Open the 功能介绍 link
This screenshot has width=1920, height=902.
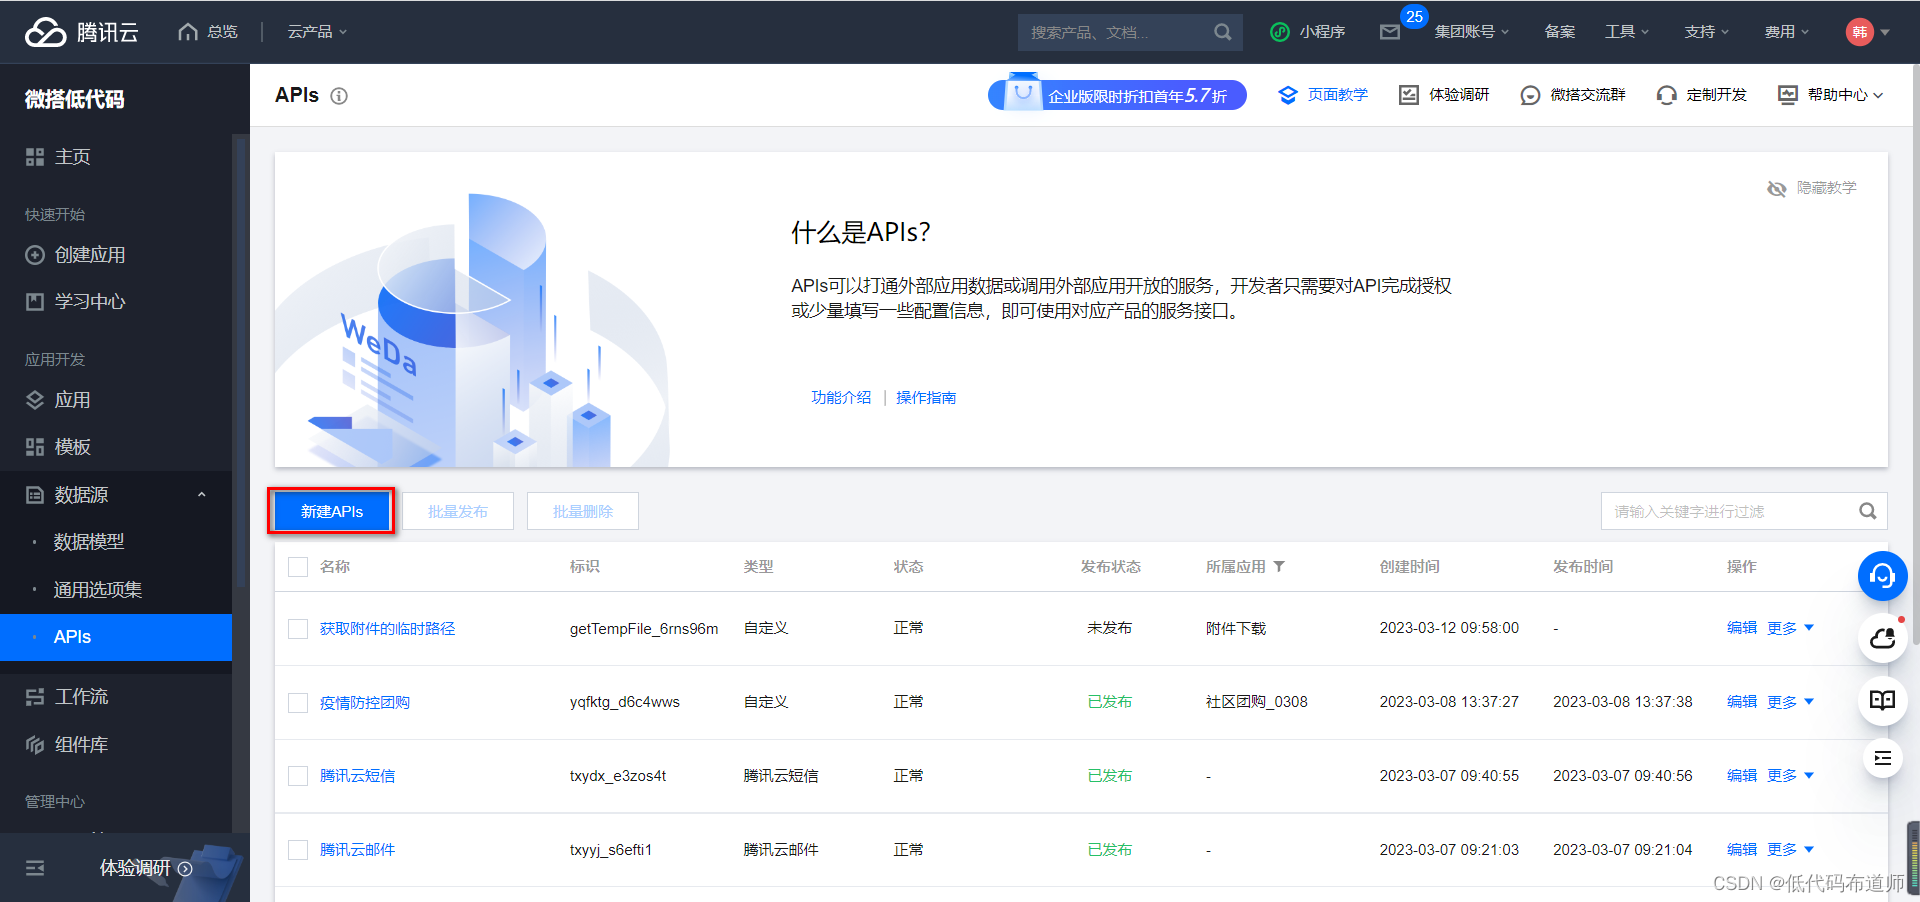(x=841, y=398)
